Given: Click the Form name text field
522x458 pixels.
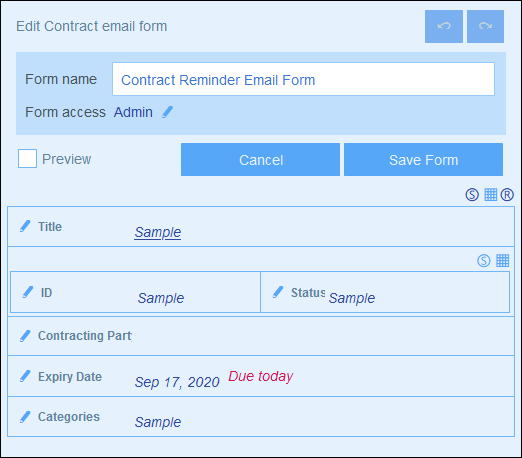Looking at the screenshot, I should (x=303, y=79).
